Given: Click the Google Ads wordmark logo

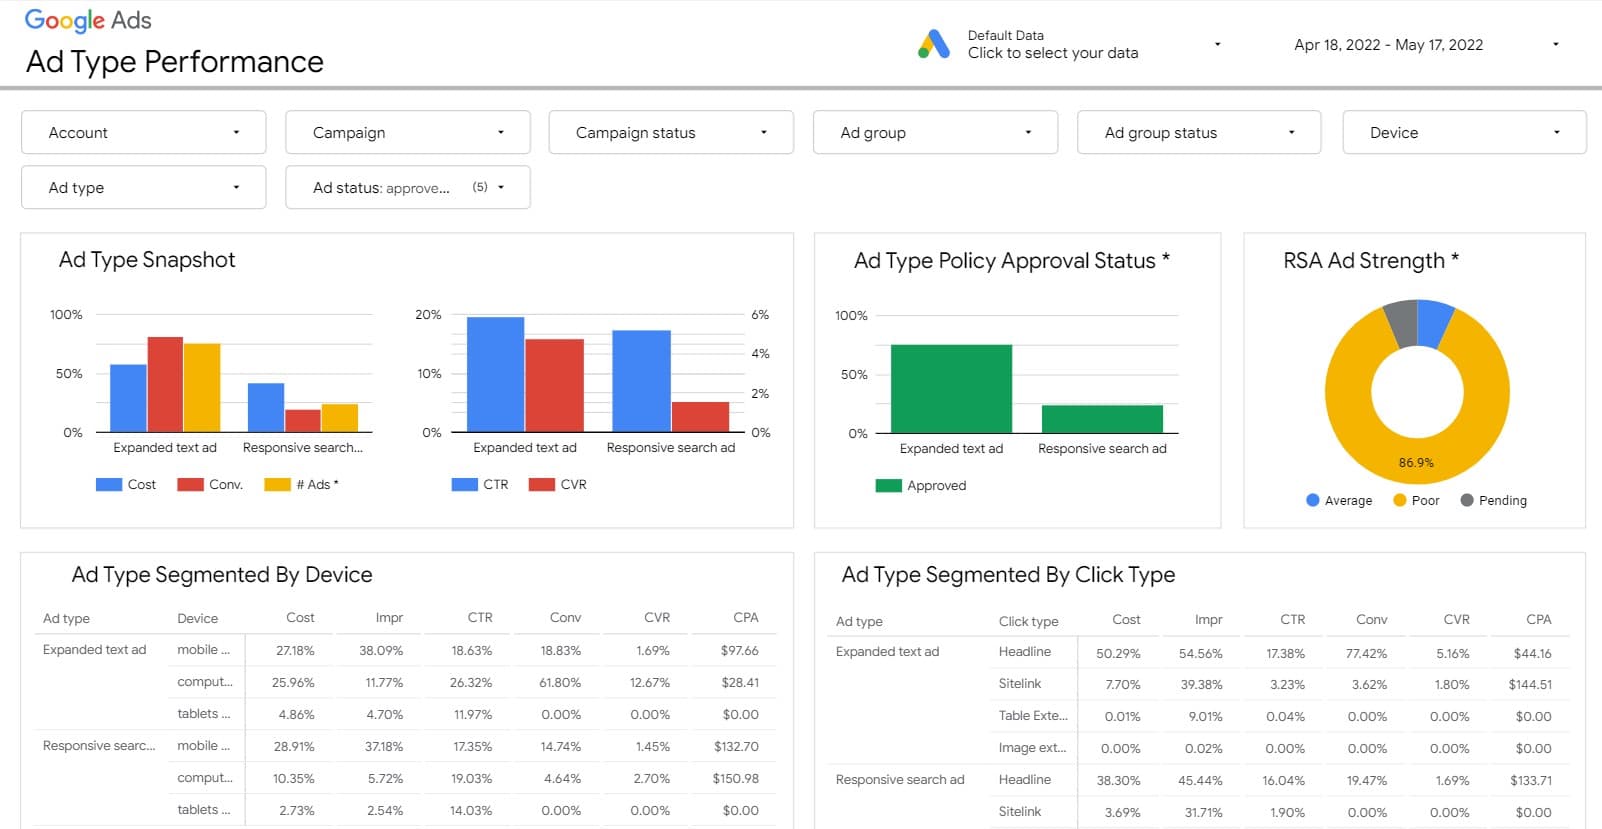Looking at the screenshot, I should tap(88, 21).
